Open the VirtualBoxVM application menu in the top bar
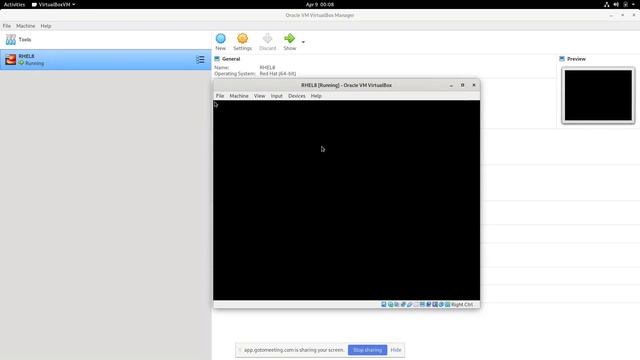 click(53, 4)
